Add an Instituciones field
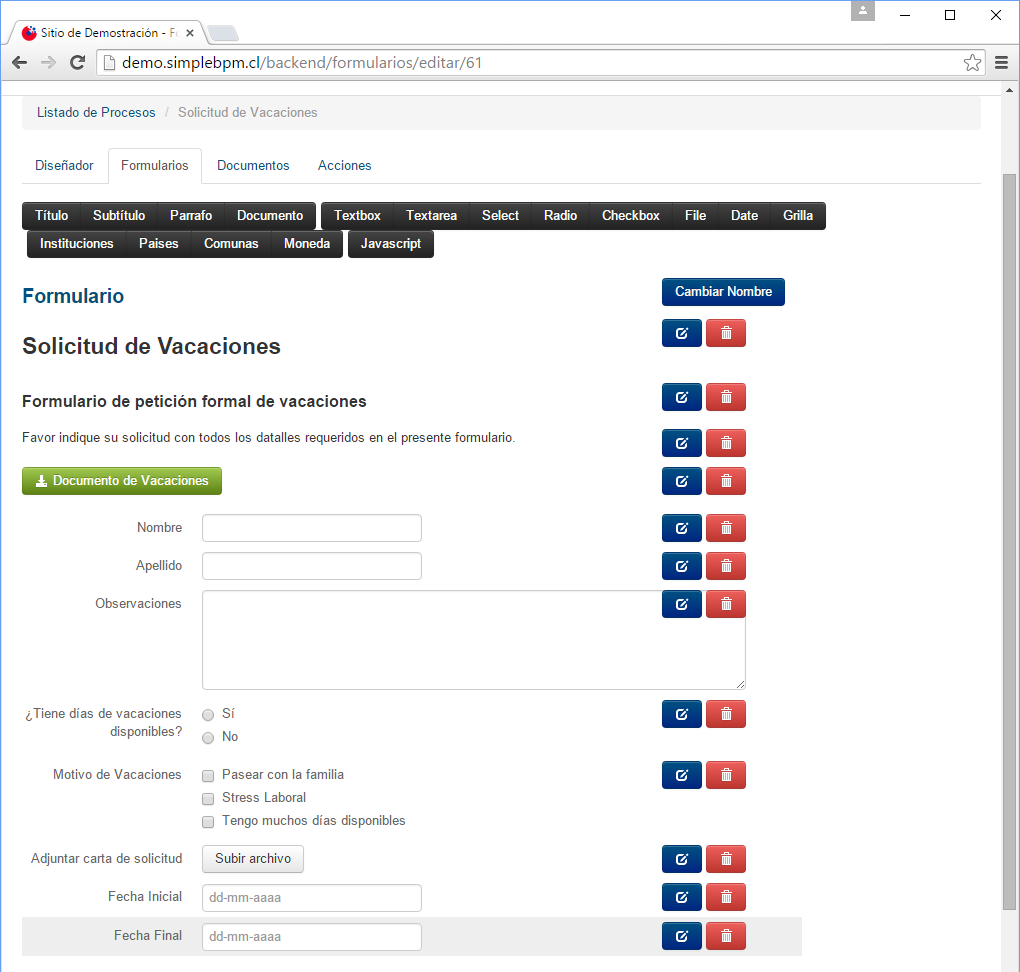This screenshot has height=972, width=1020. coord(77,243)
